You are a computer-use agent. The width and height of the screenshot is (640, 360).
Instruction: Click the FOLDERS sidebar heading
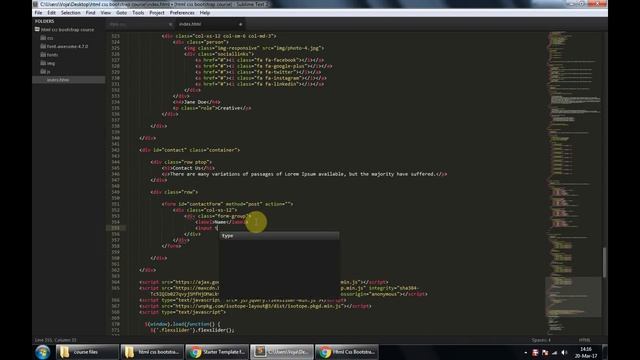44,21
